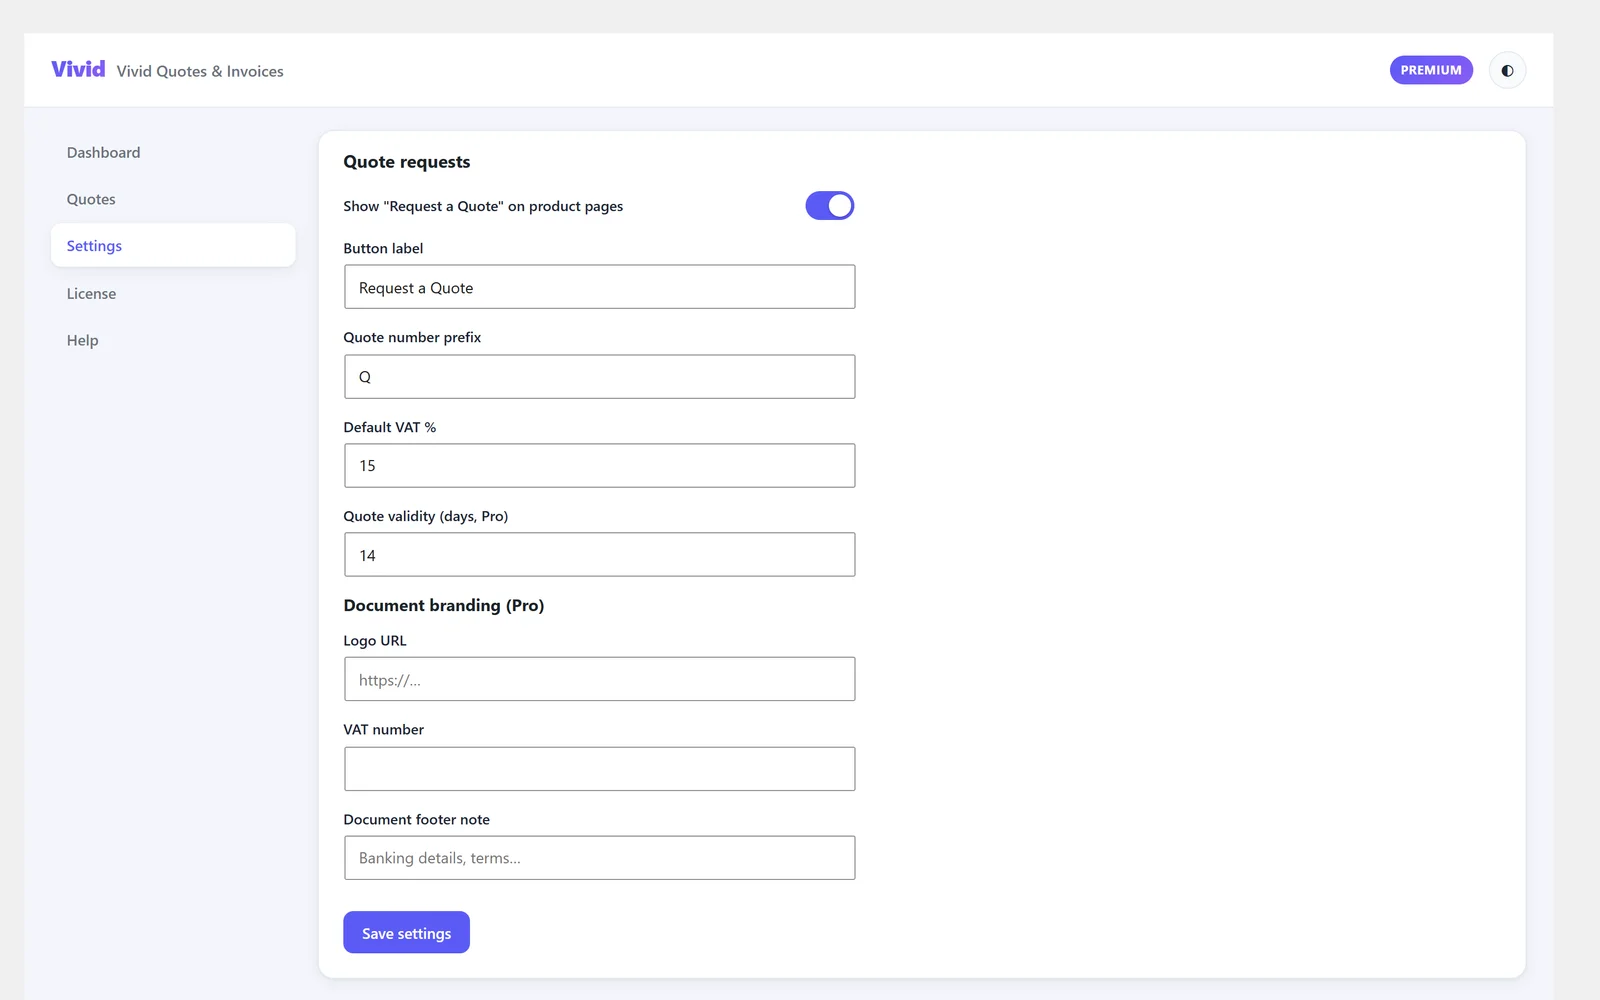
Task: Focus the VAT number field
Action: coord(600,769)
